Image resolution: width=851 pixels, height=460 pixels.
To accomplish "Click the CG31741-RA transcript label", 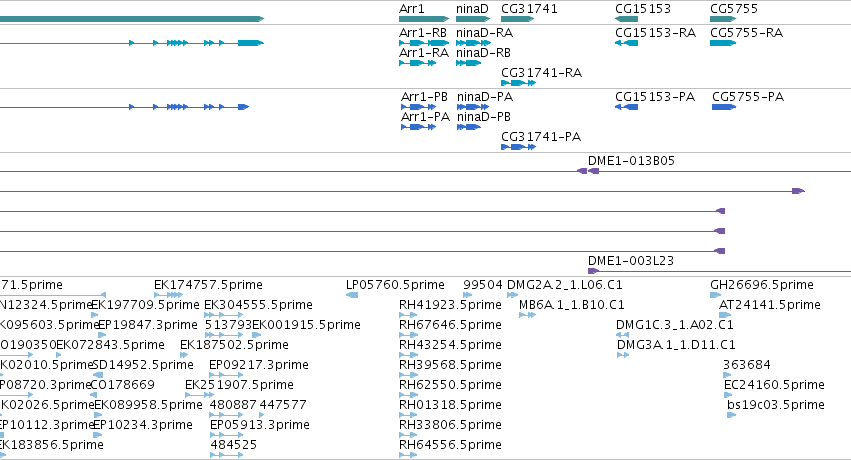I will pos(541,73).
